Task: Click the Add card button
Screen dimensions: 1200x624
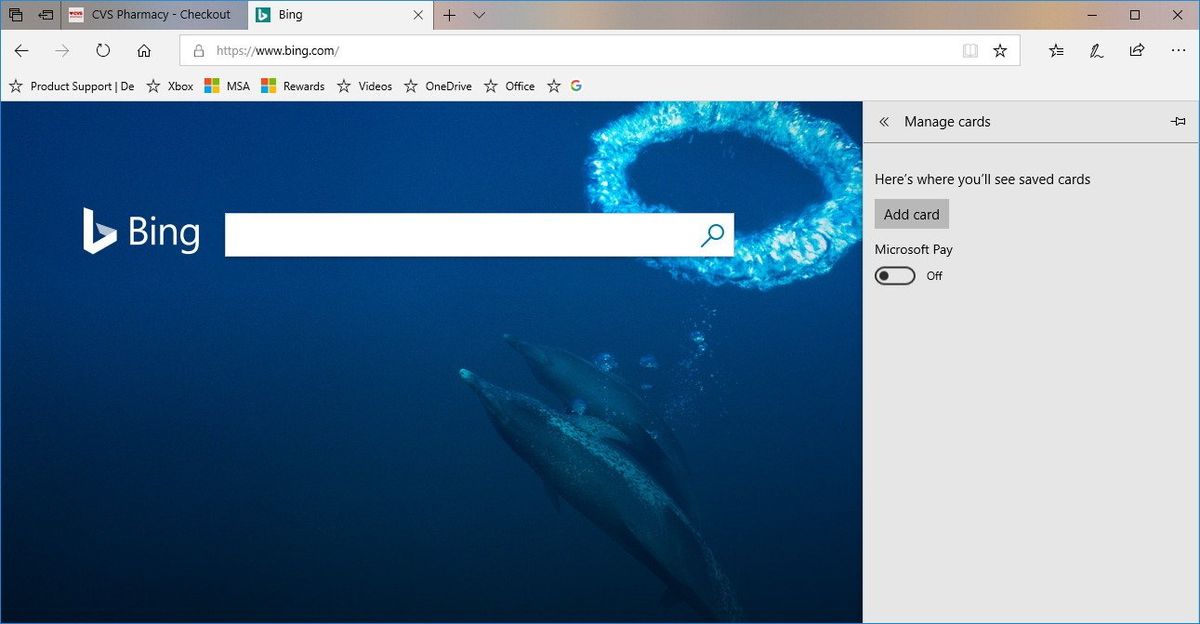Action: tap(911, 213)
